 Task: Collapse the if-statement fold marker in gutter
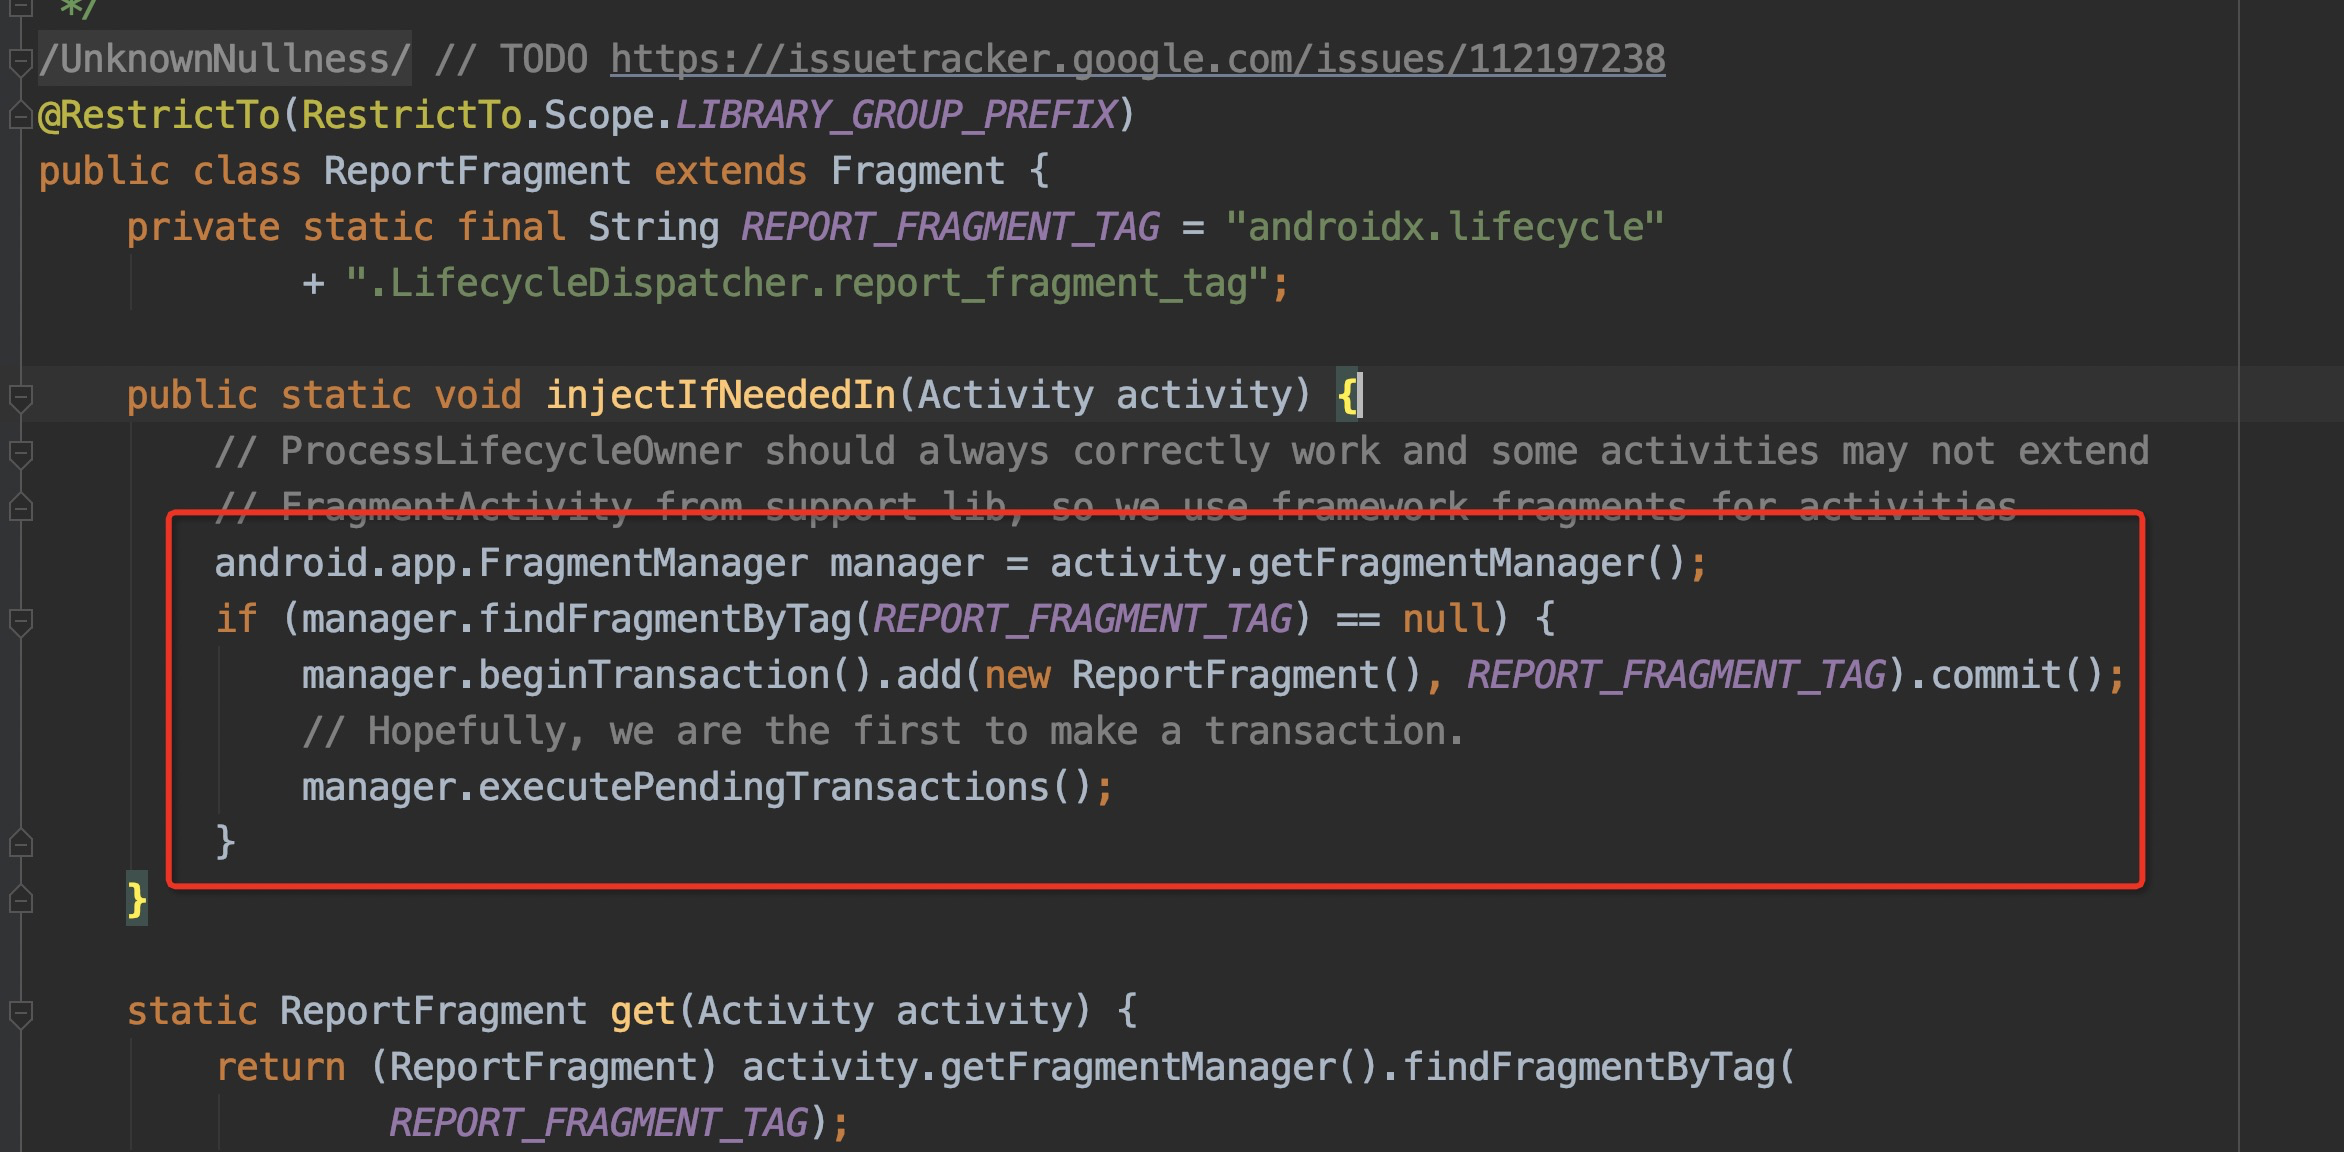pos(21,621)
